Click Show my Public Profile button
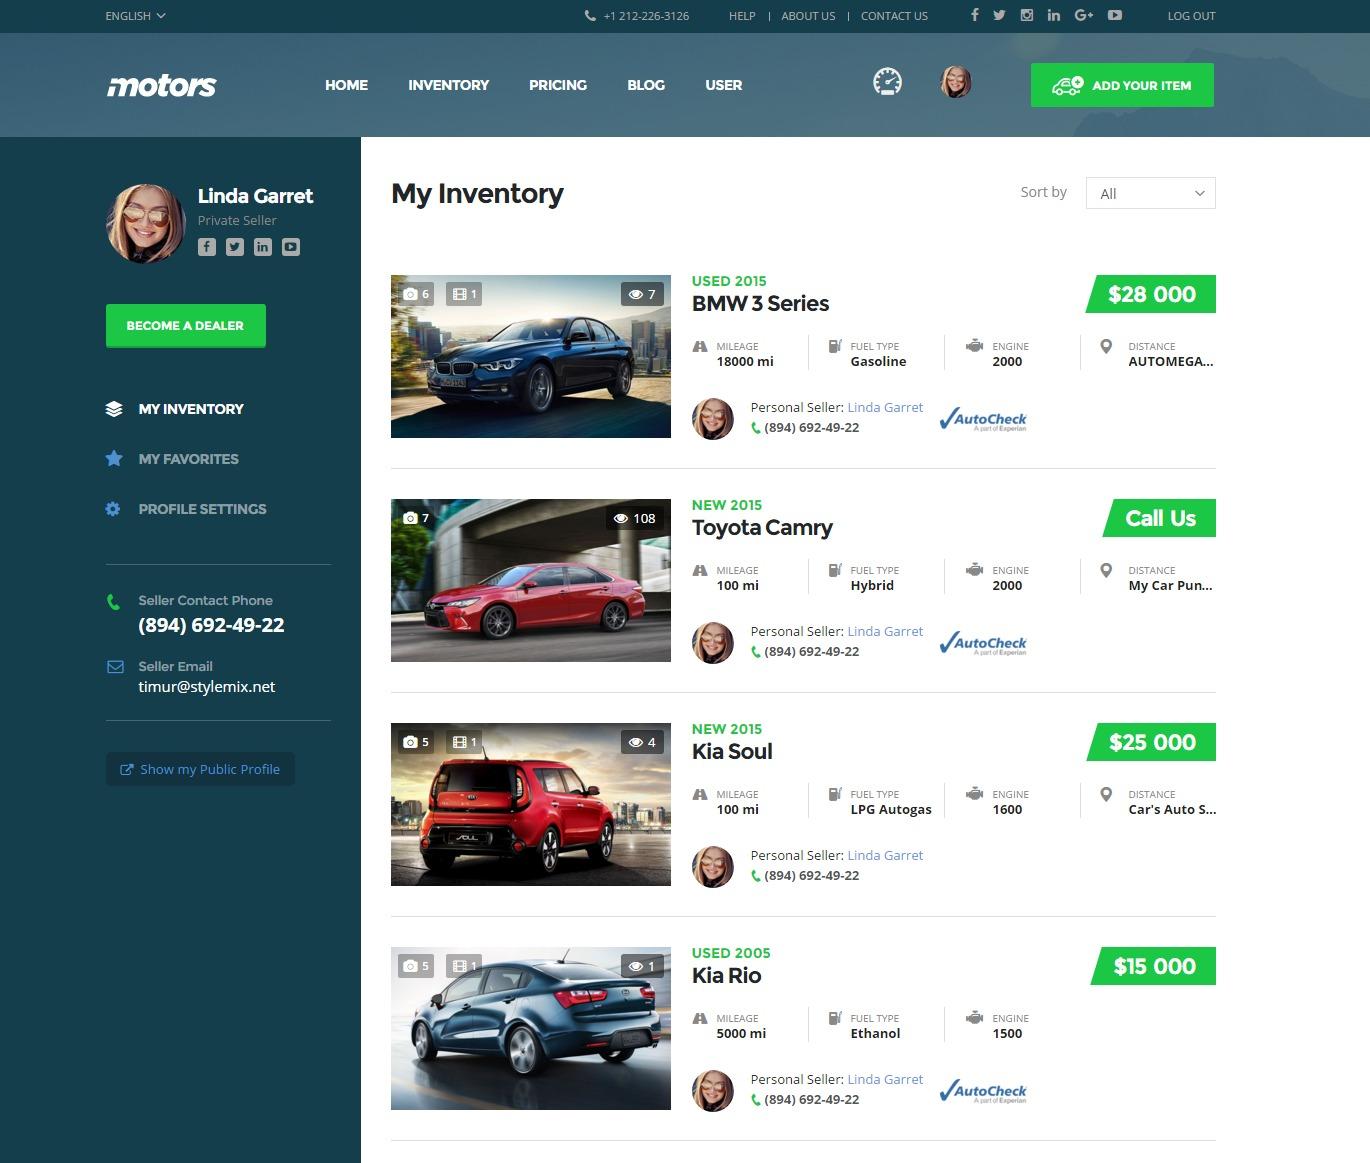Image resolution: width=1370 pixels, height=1163 pixels. [x=200, y=769]
